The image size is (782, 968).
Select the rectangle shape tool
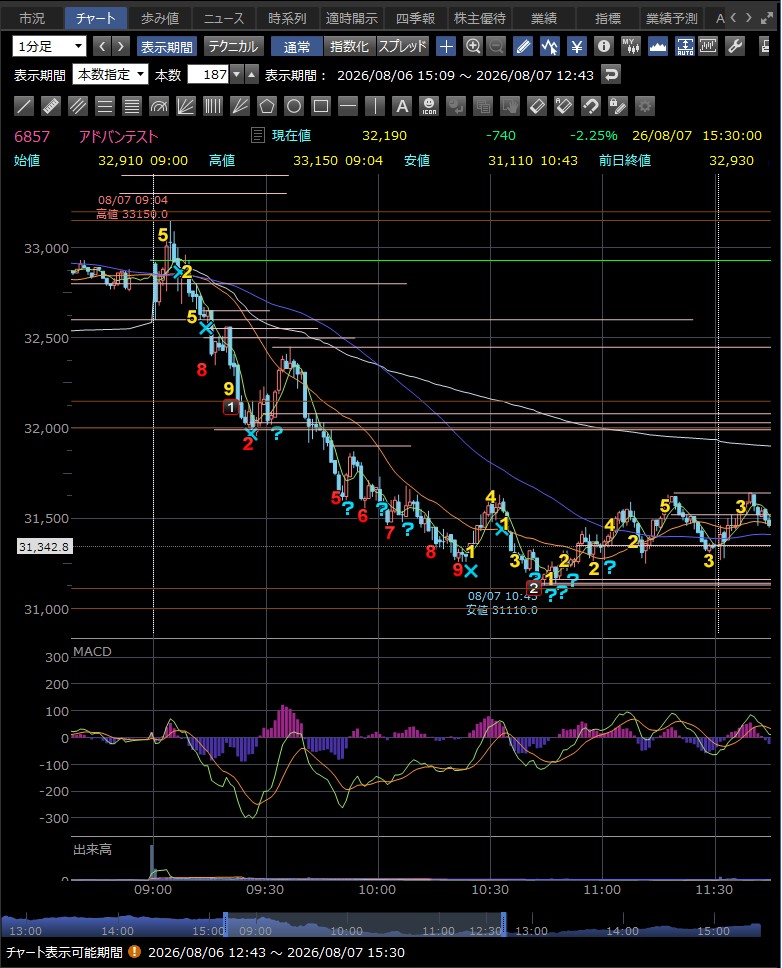tap(321, 106)
